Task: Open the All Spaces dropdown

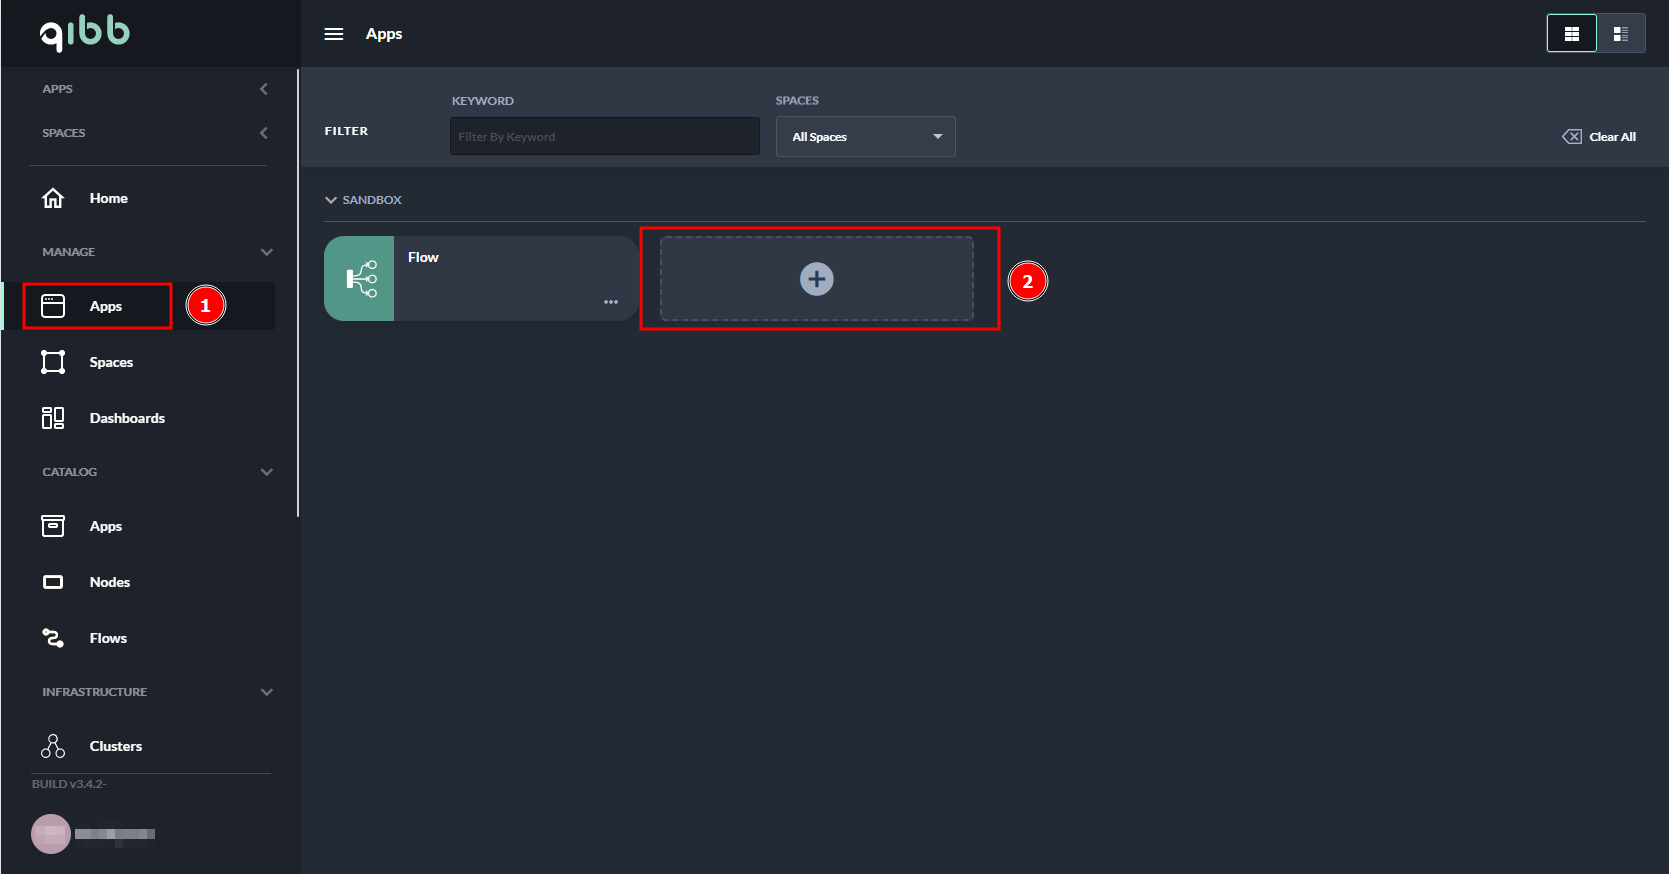Action: (865, 137)
